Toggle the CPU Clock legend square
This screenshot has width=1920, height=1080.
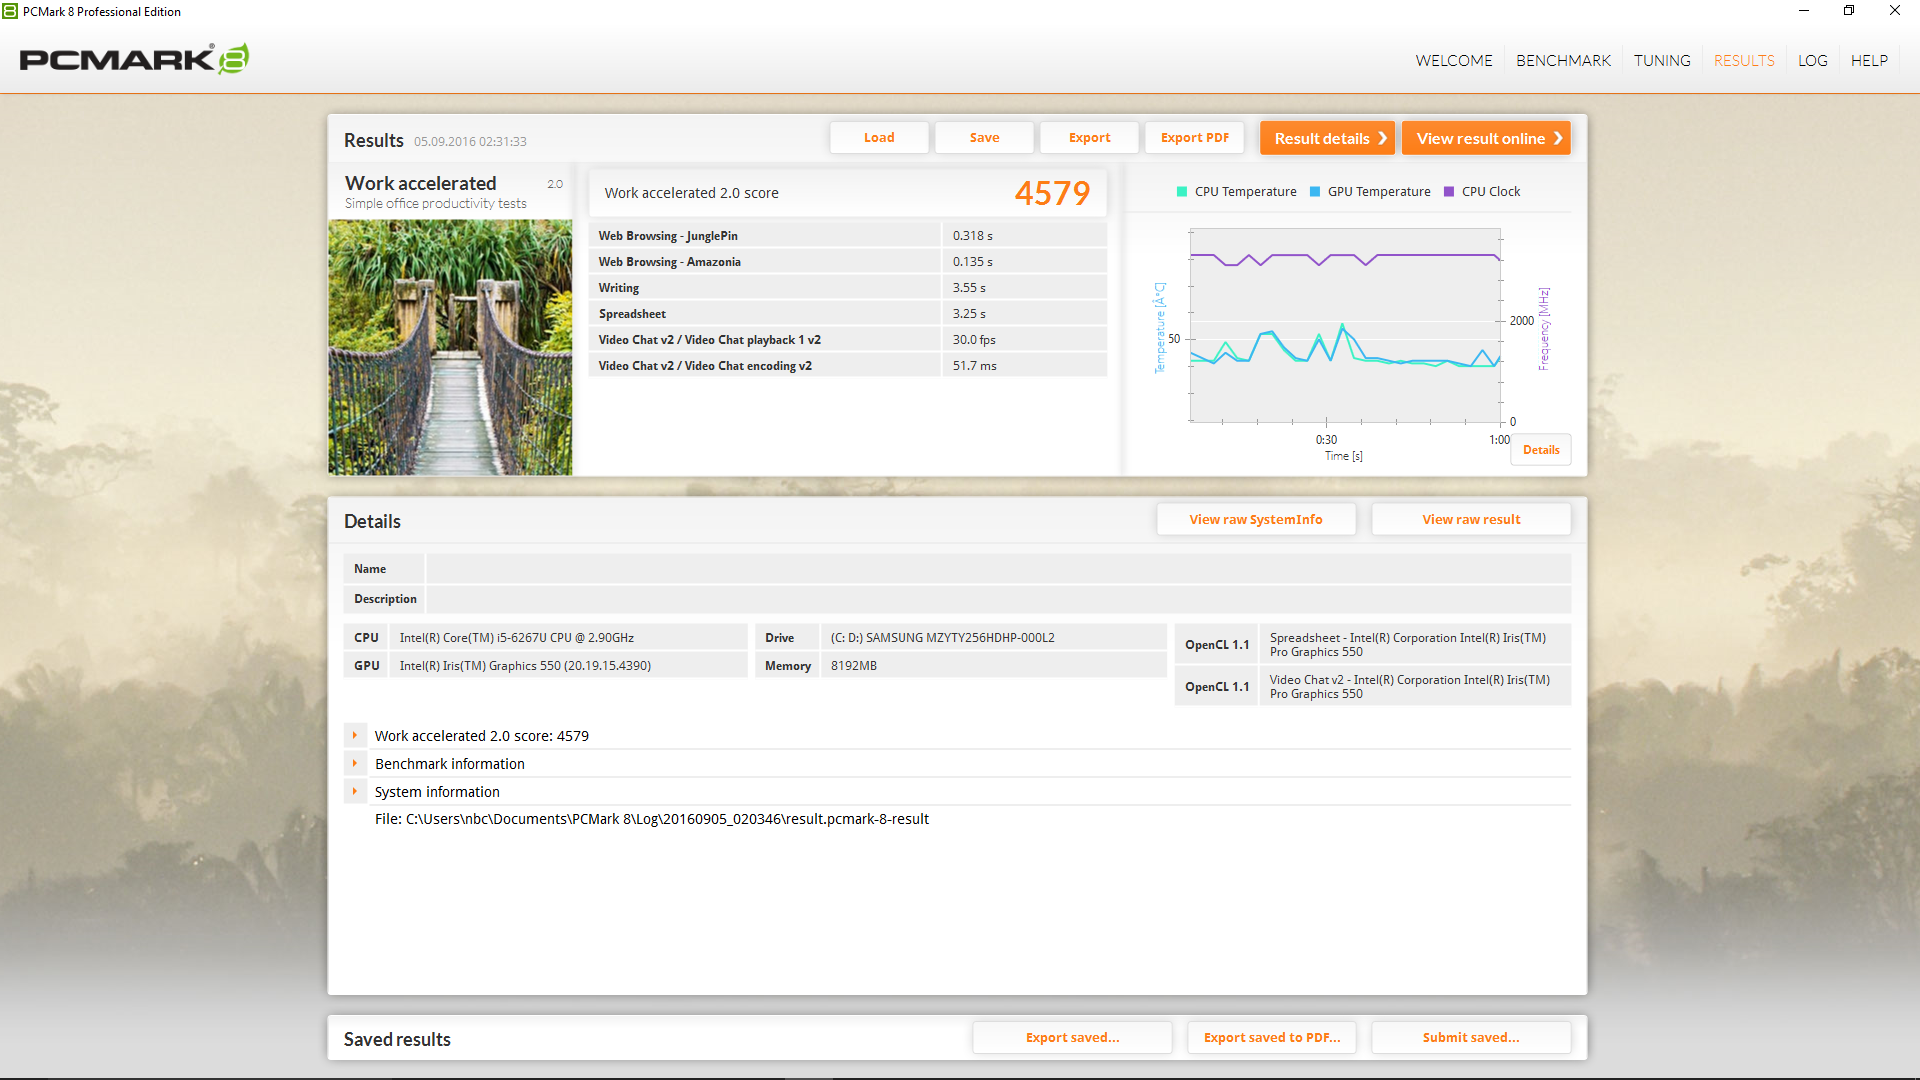pos(1449,192)
